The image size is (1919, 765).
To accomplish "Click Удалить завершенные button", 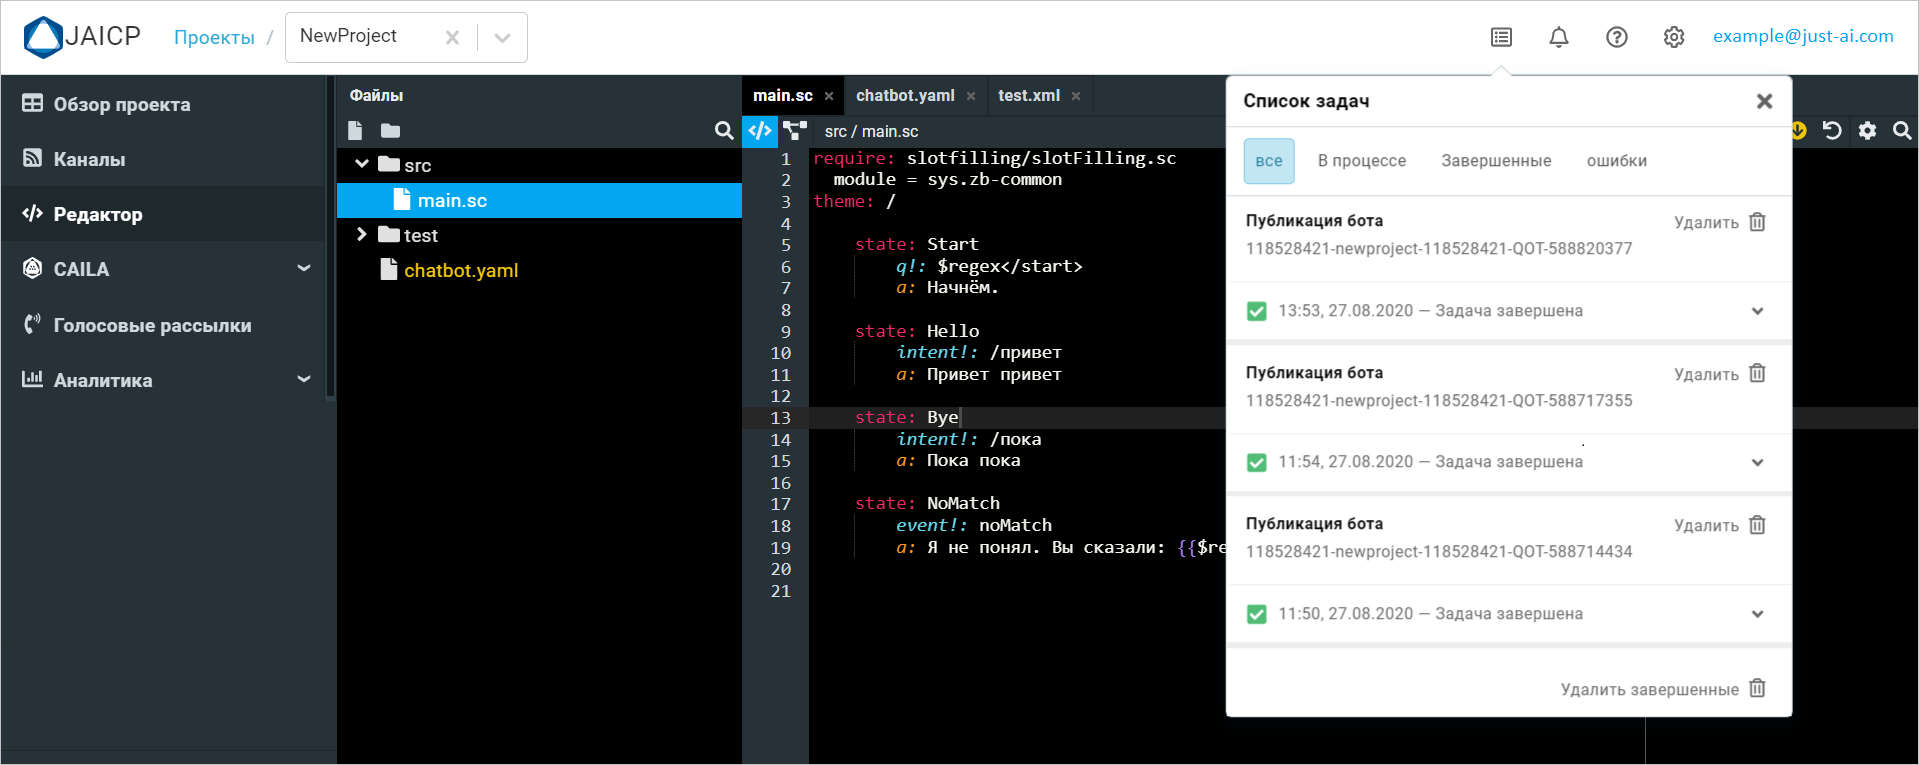I will 1663,689.
